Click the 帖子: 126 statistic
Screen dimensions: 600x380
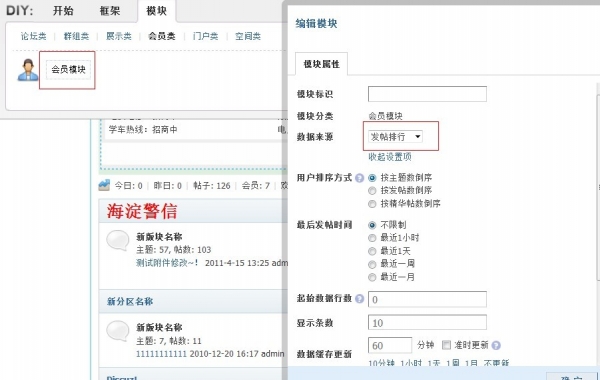[212, 186]
